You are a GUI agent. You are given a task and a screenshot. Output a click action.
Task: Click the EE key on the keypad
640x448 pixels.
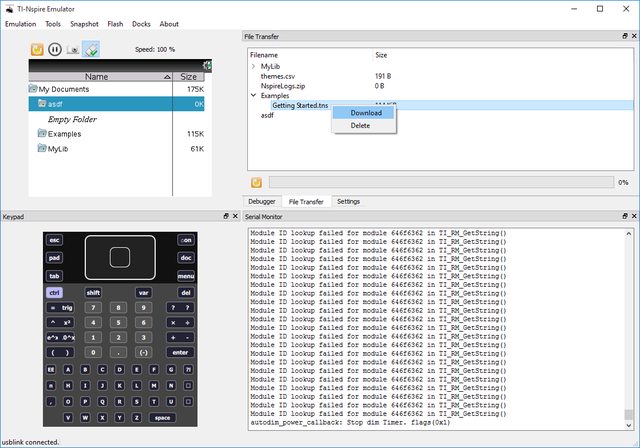click(x=51, y=370)
